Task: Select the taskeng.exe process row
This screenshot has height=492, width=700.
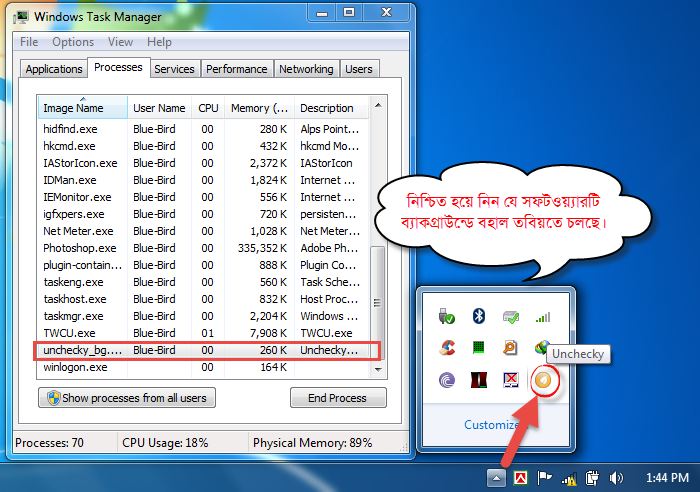Action: pyautogui.click(x=204, y=282)
